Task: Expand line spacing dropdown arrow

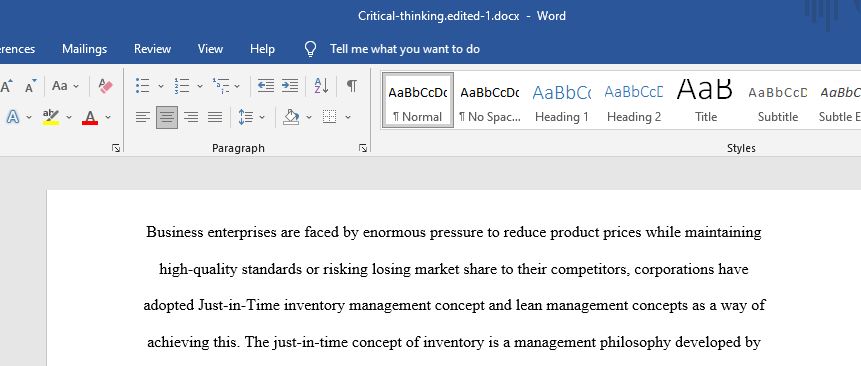Action: (262, 117)
